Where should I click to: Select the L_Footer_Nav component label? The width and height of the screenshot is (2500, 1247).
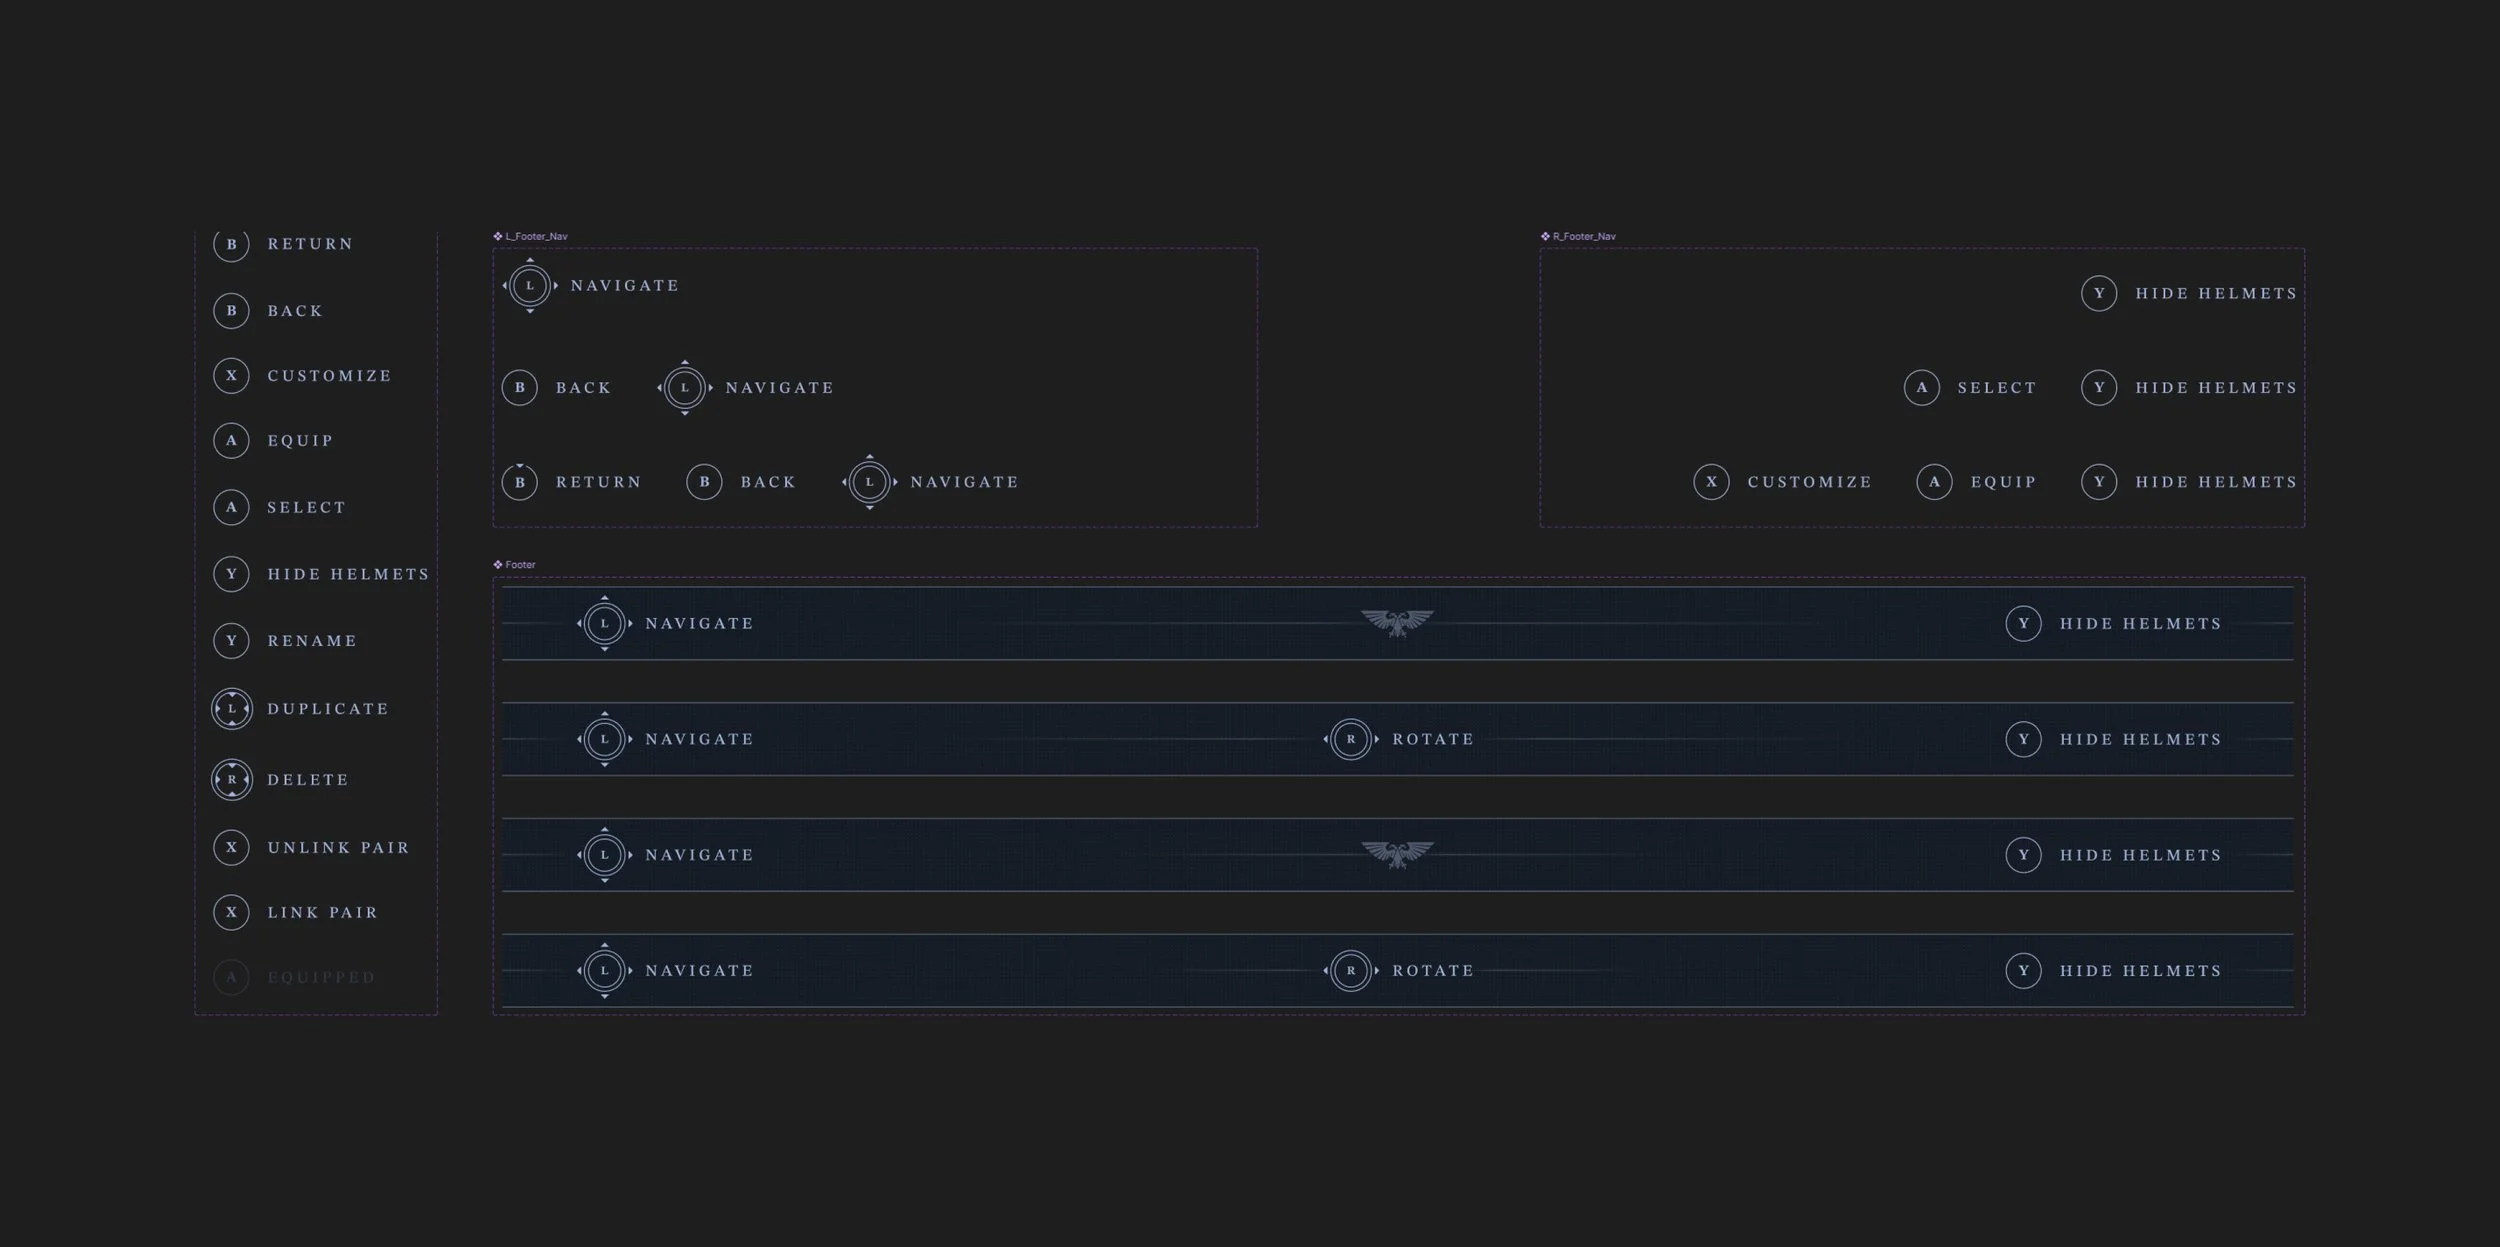[x=536, y=237]
